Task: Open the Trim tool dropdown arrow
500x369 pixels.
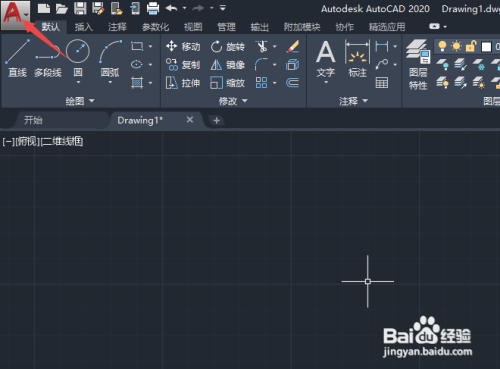Action: [275, 46]
